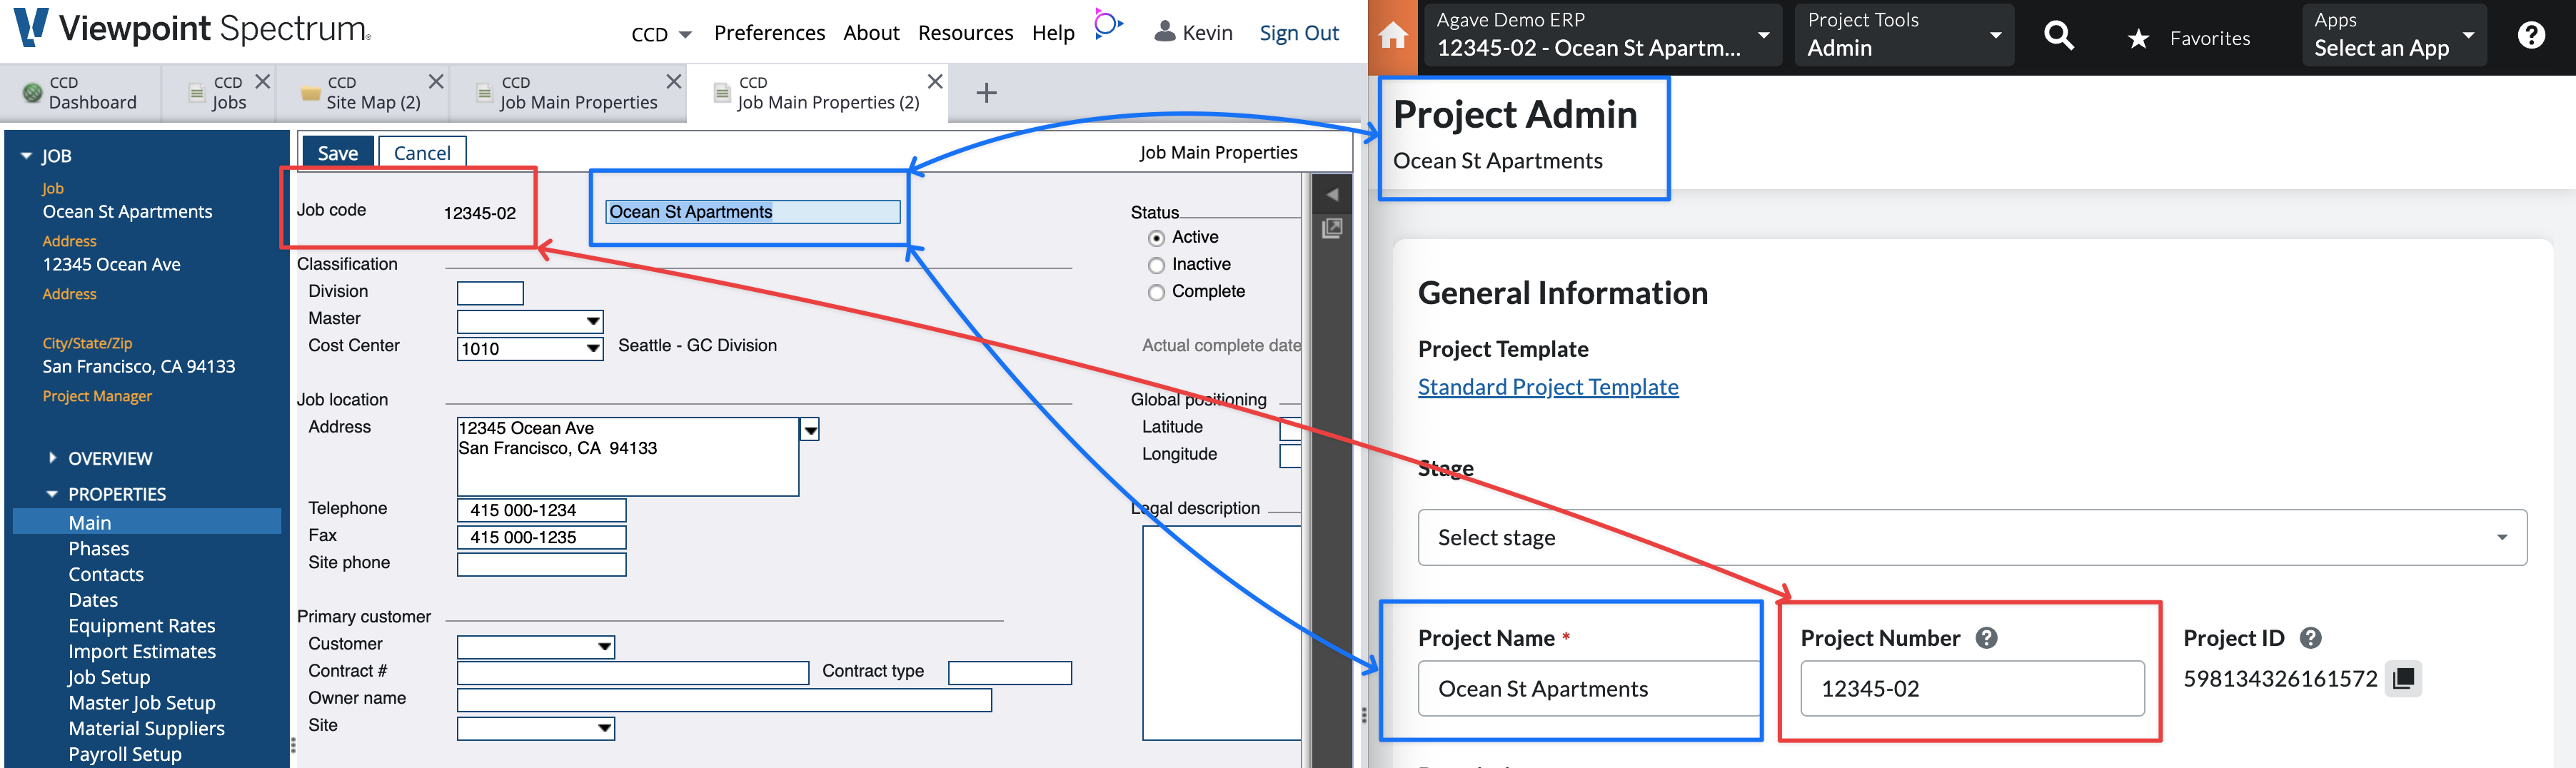Viewport: 2576px width, 768px height.
Task: Select Phases in the properties tree
Action: [98, 548]
